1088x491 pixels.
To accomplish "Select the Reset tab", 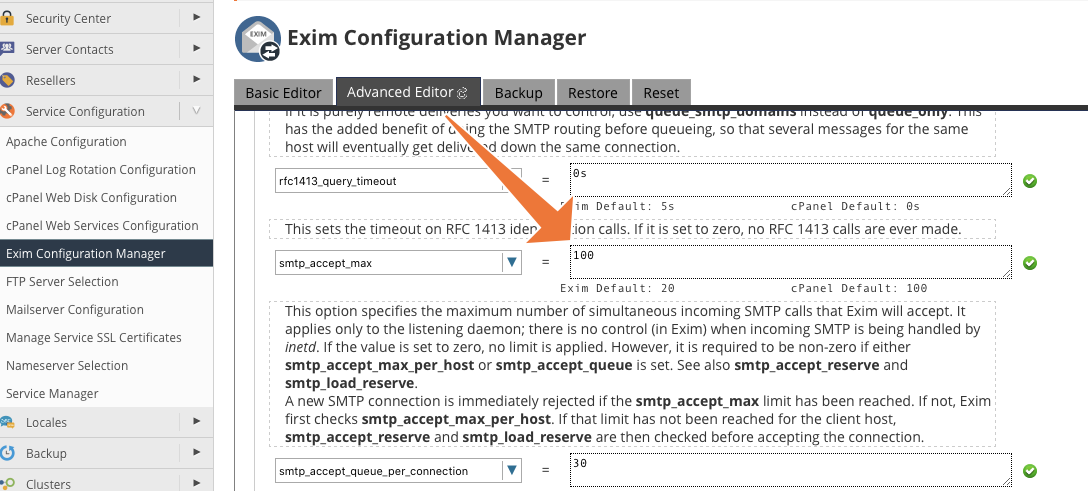I will pyautogui.click(x=661, y=92).
